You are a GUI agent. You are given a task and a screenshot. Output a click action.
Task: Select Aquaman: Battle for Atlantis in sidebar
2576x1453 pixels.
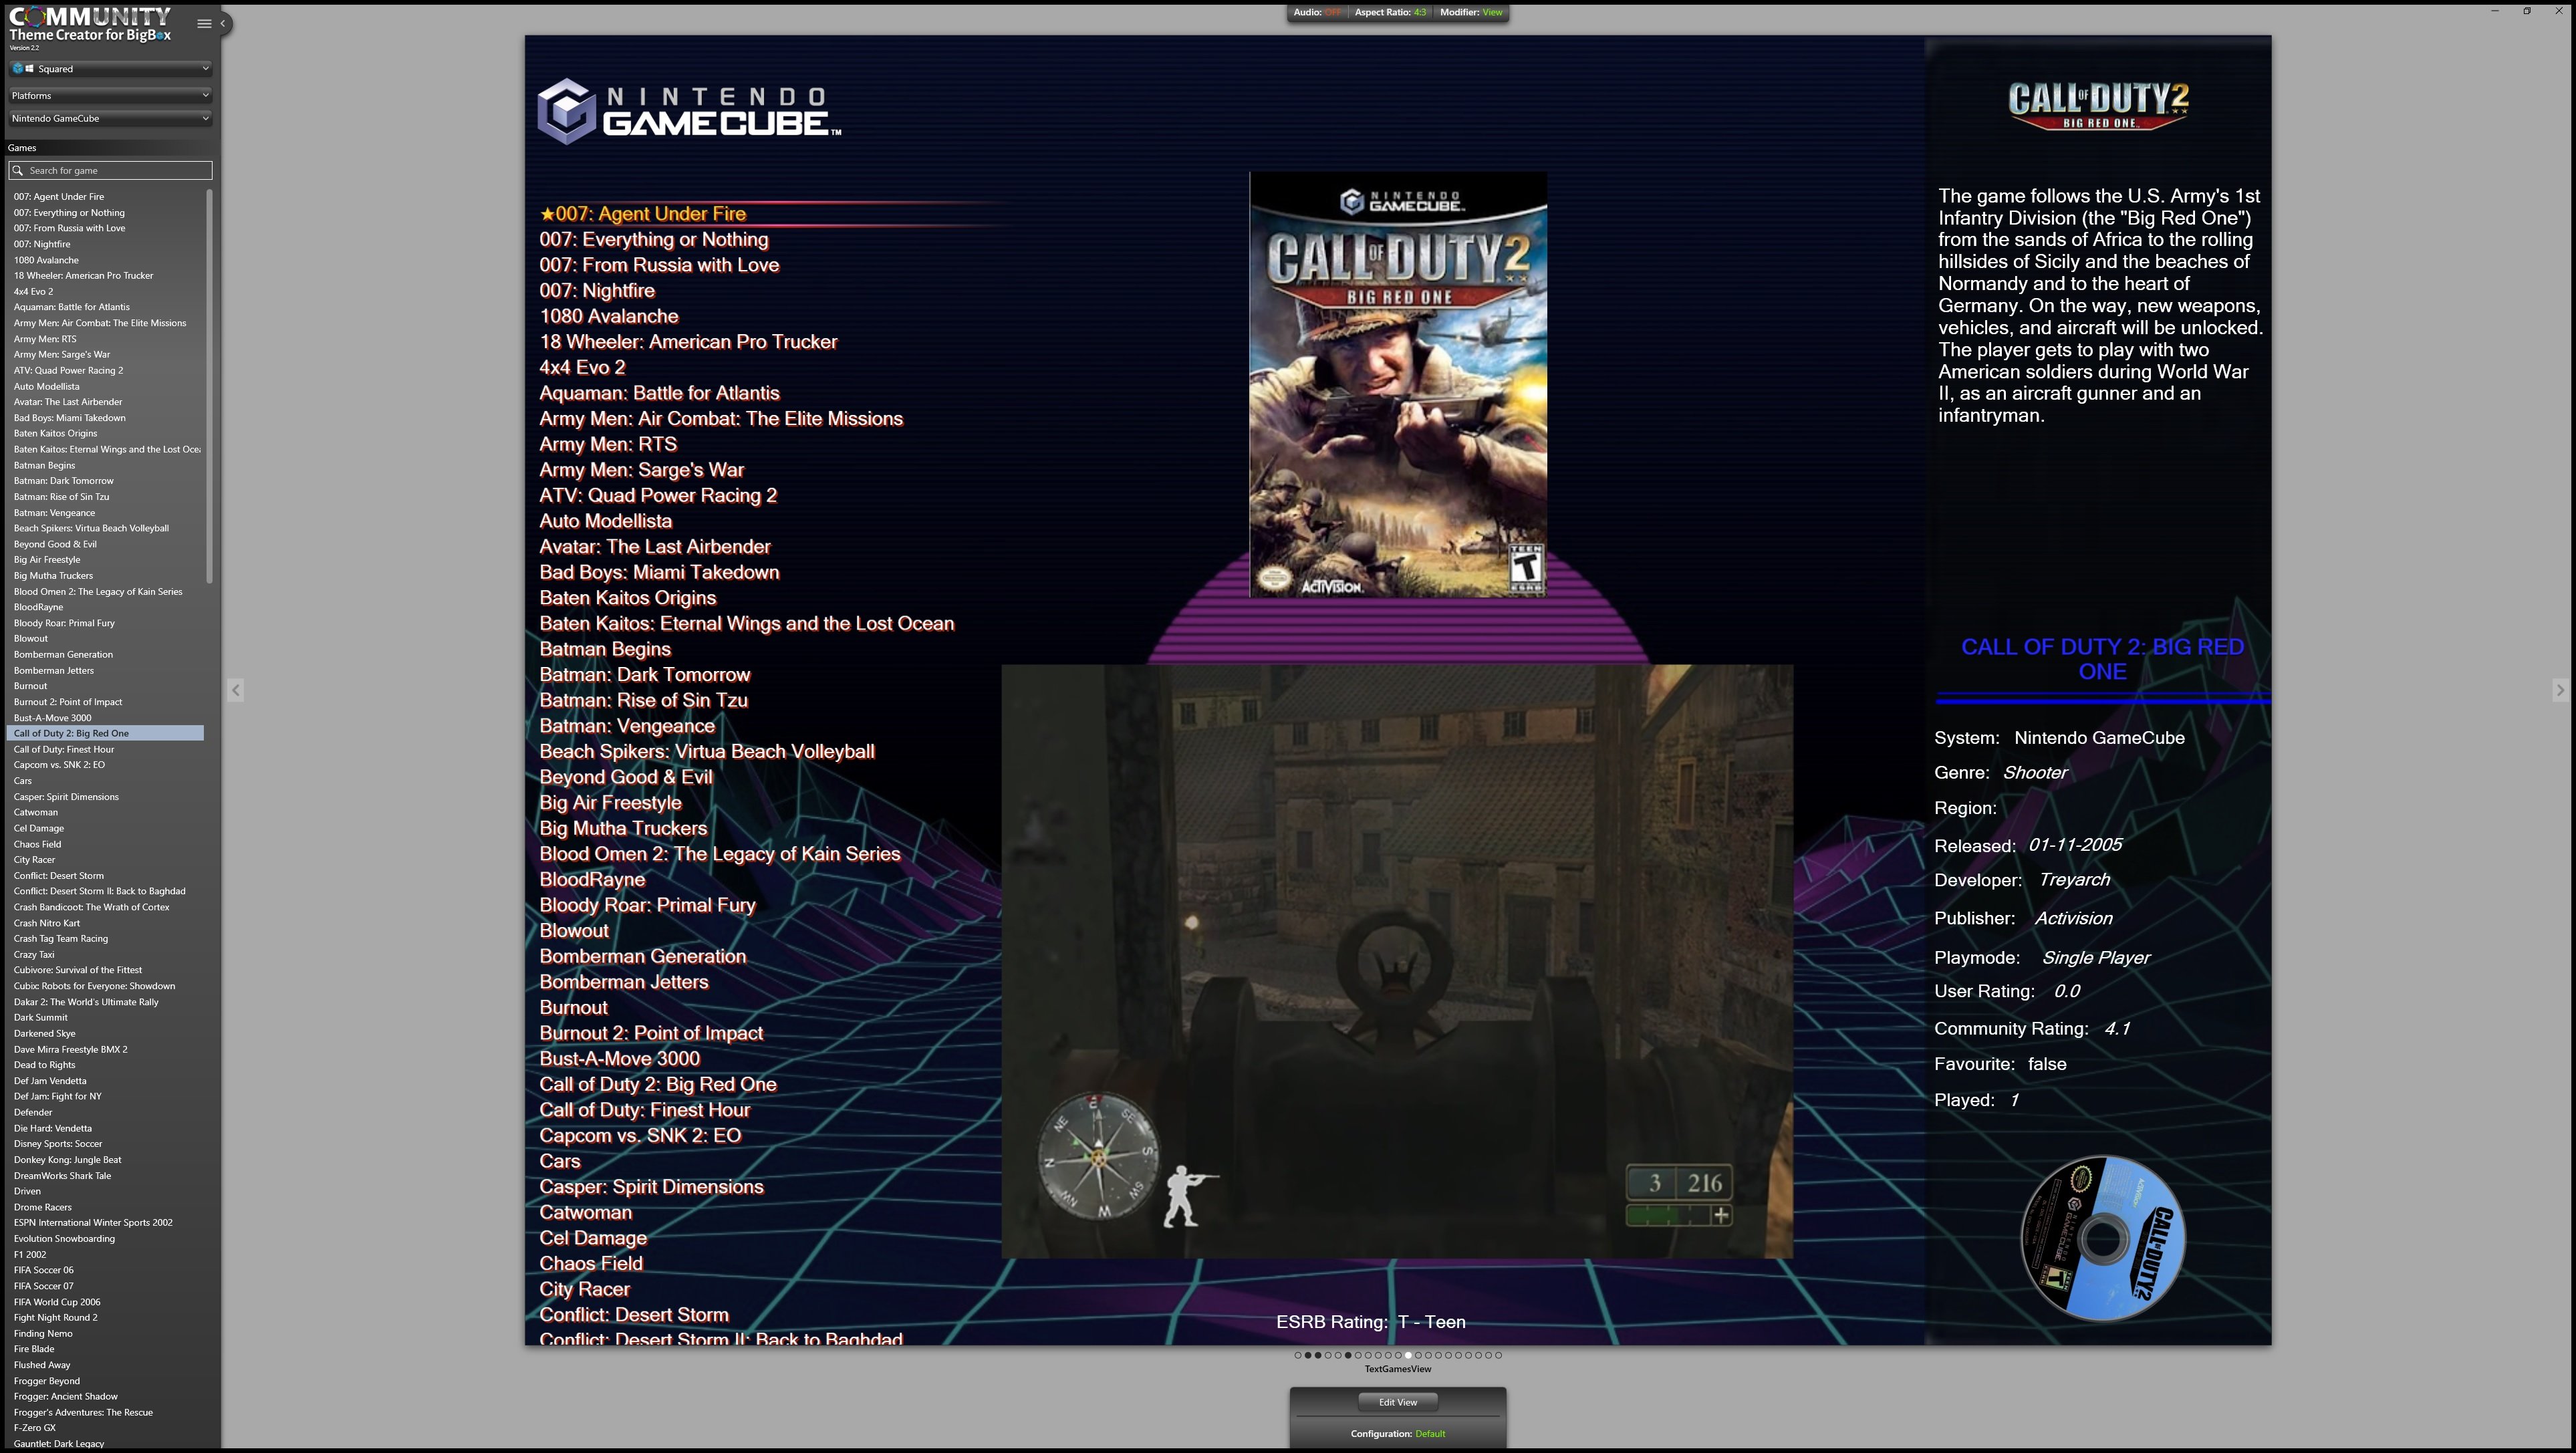pos(72,307)
